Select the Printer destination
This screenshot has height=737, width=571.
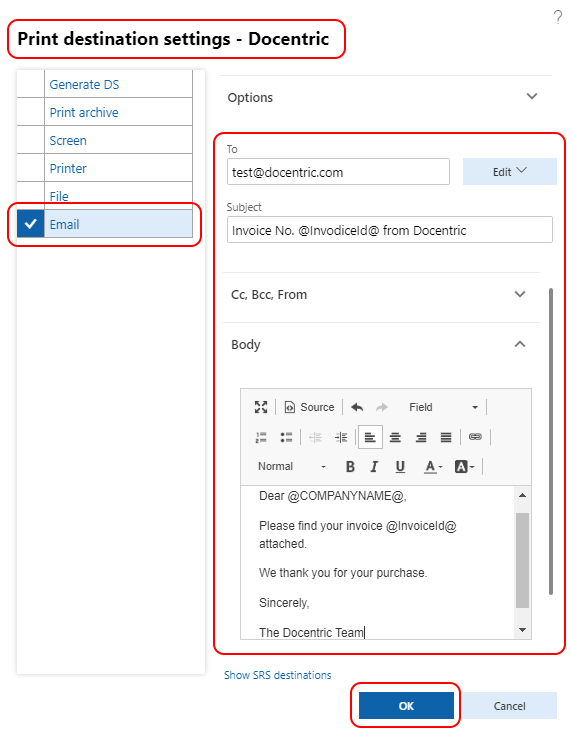[68, 168]
